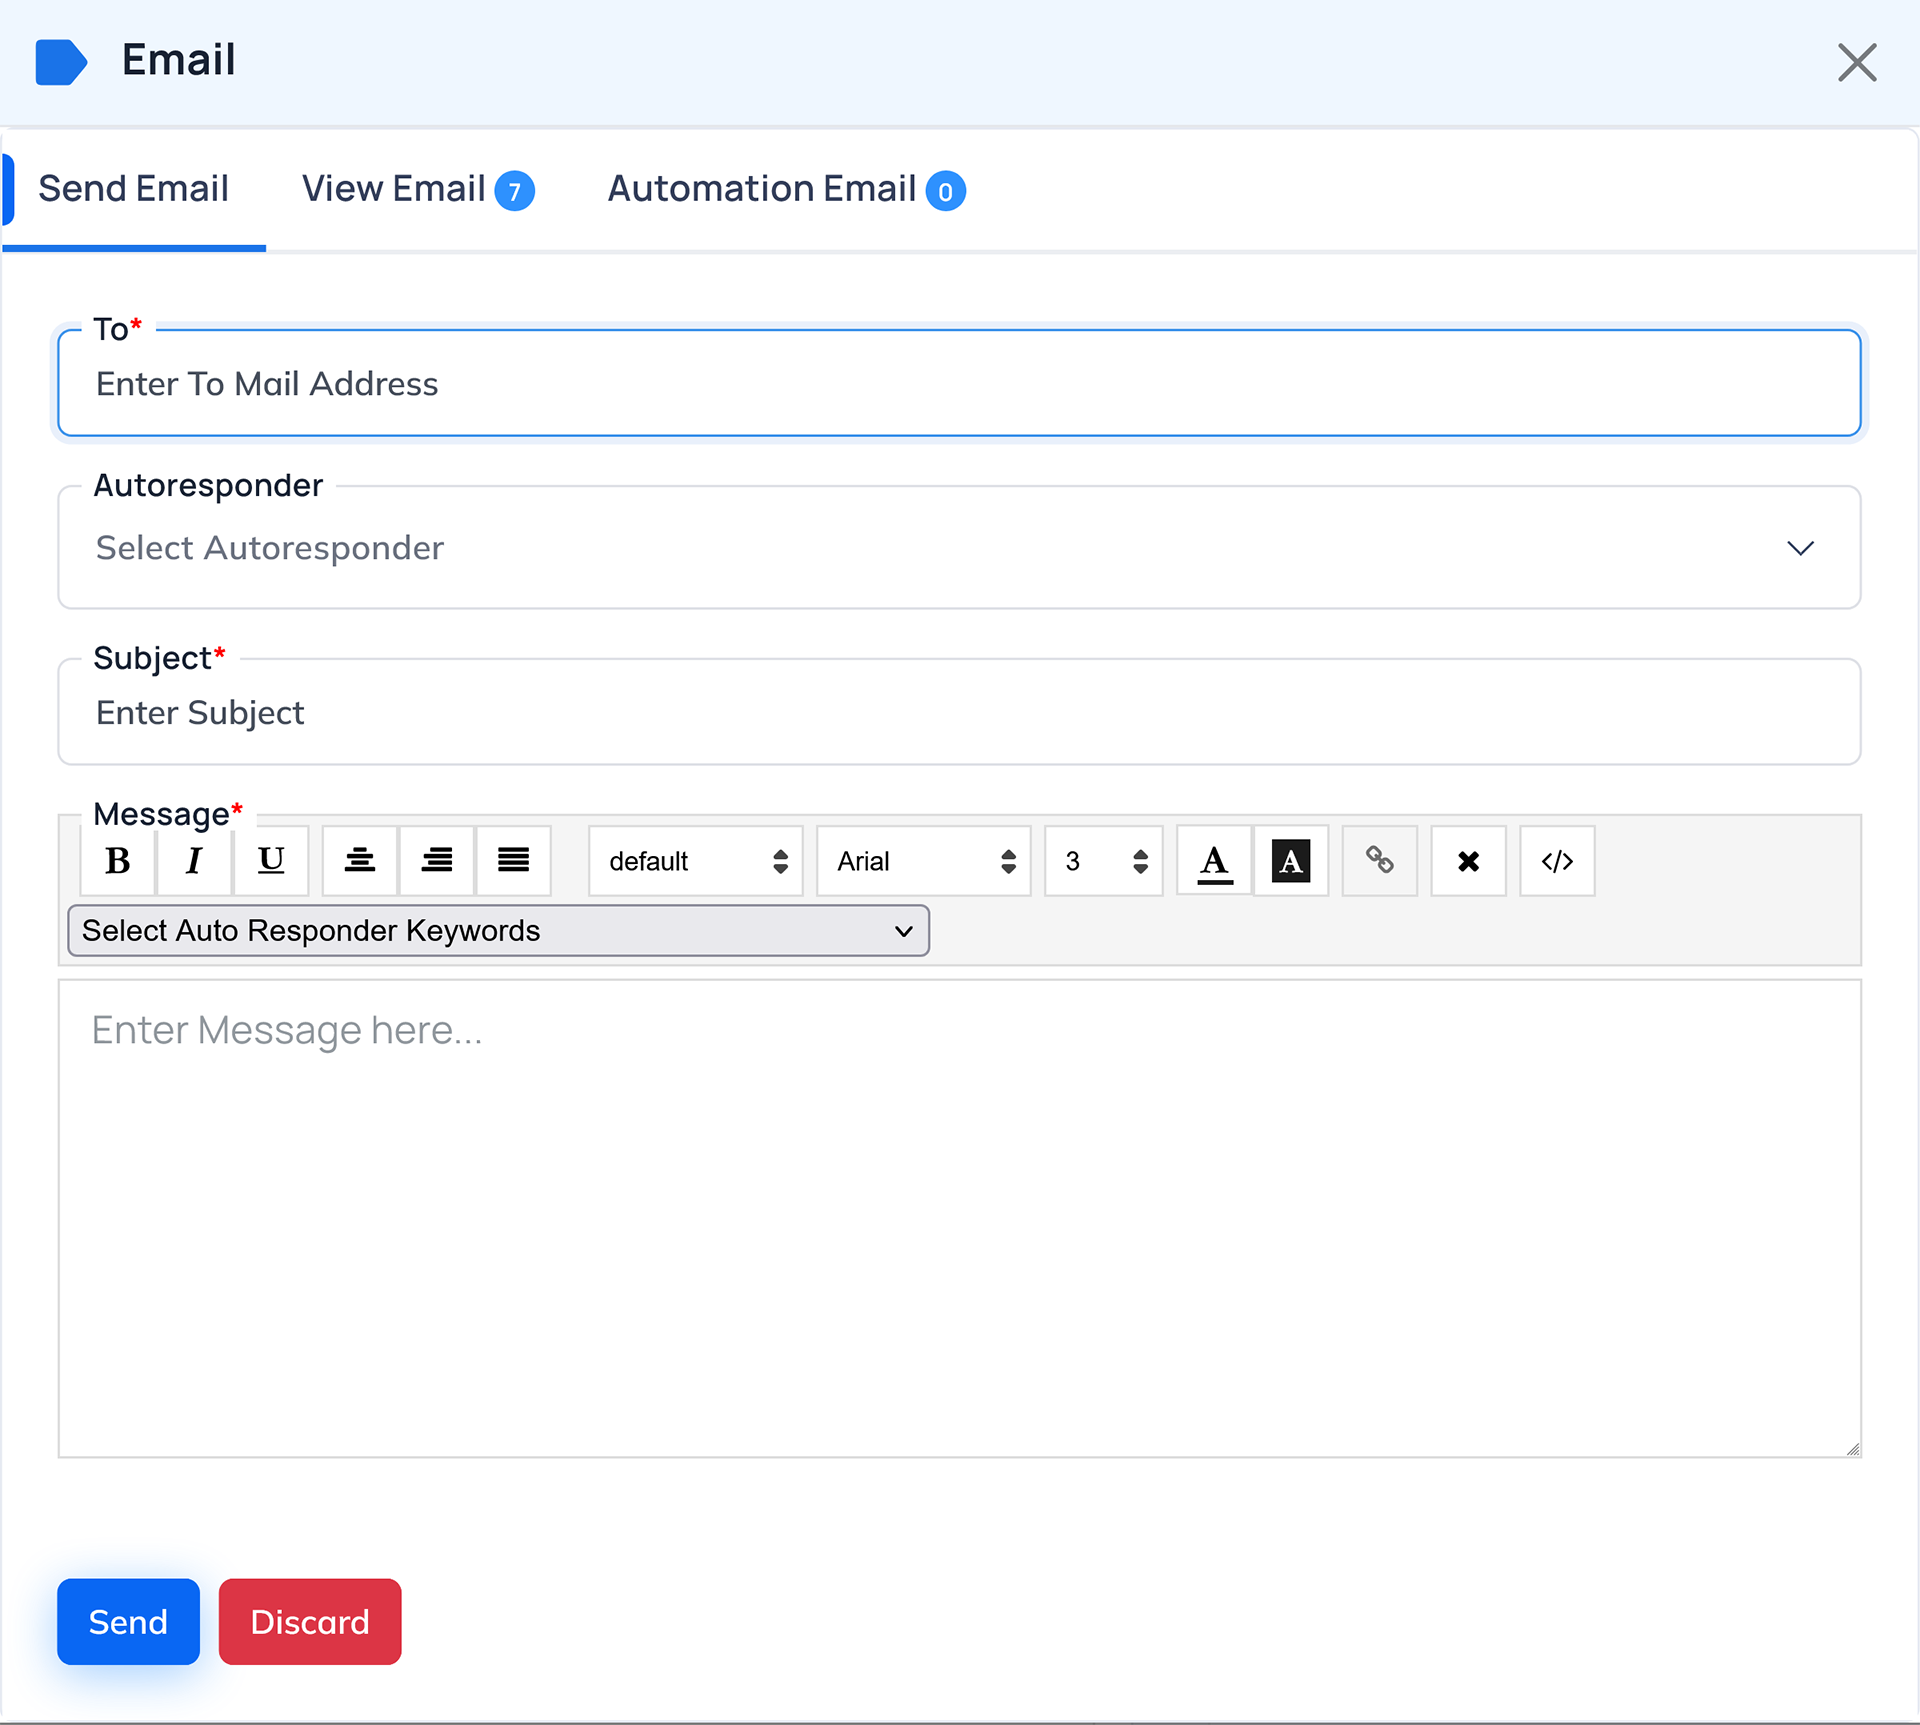Change the font size selector
Viewport: 1920px width, 1725px height.
coord(1103,861)
